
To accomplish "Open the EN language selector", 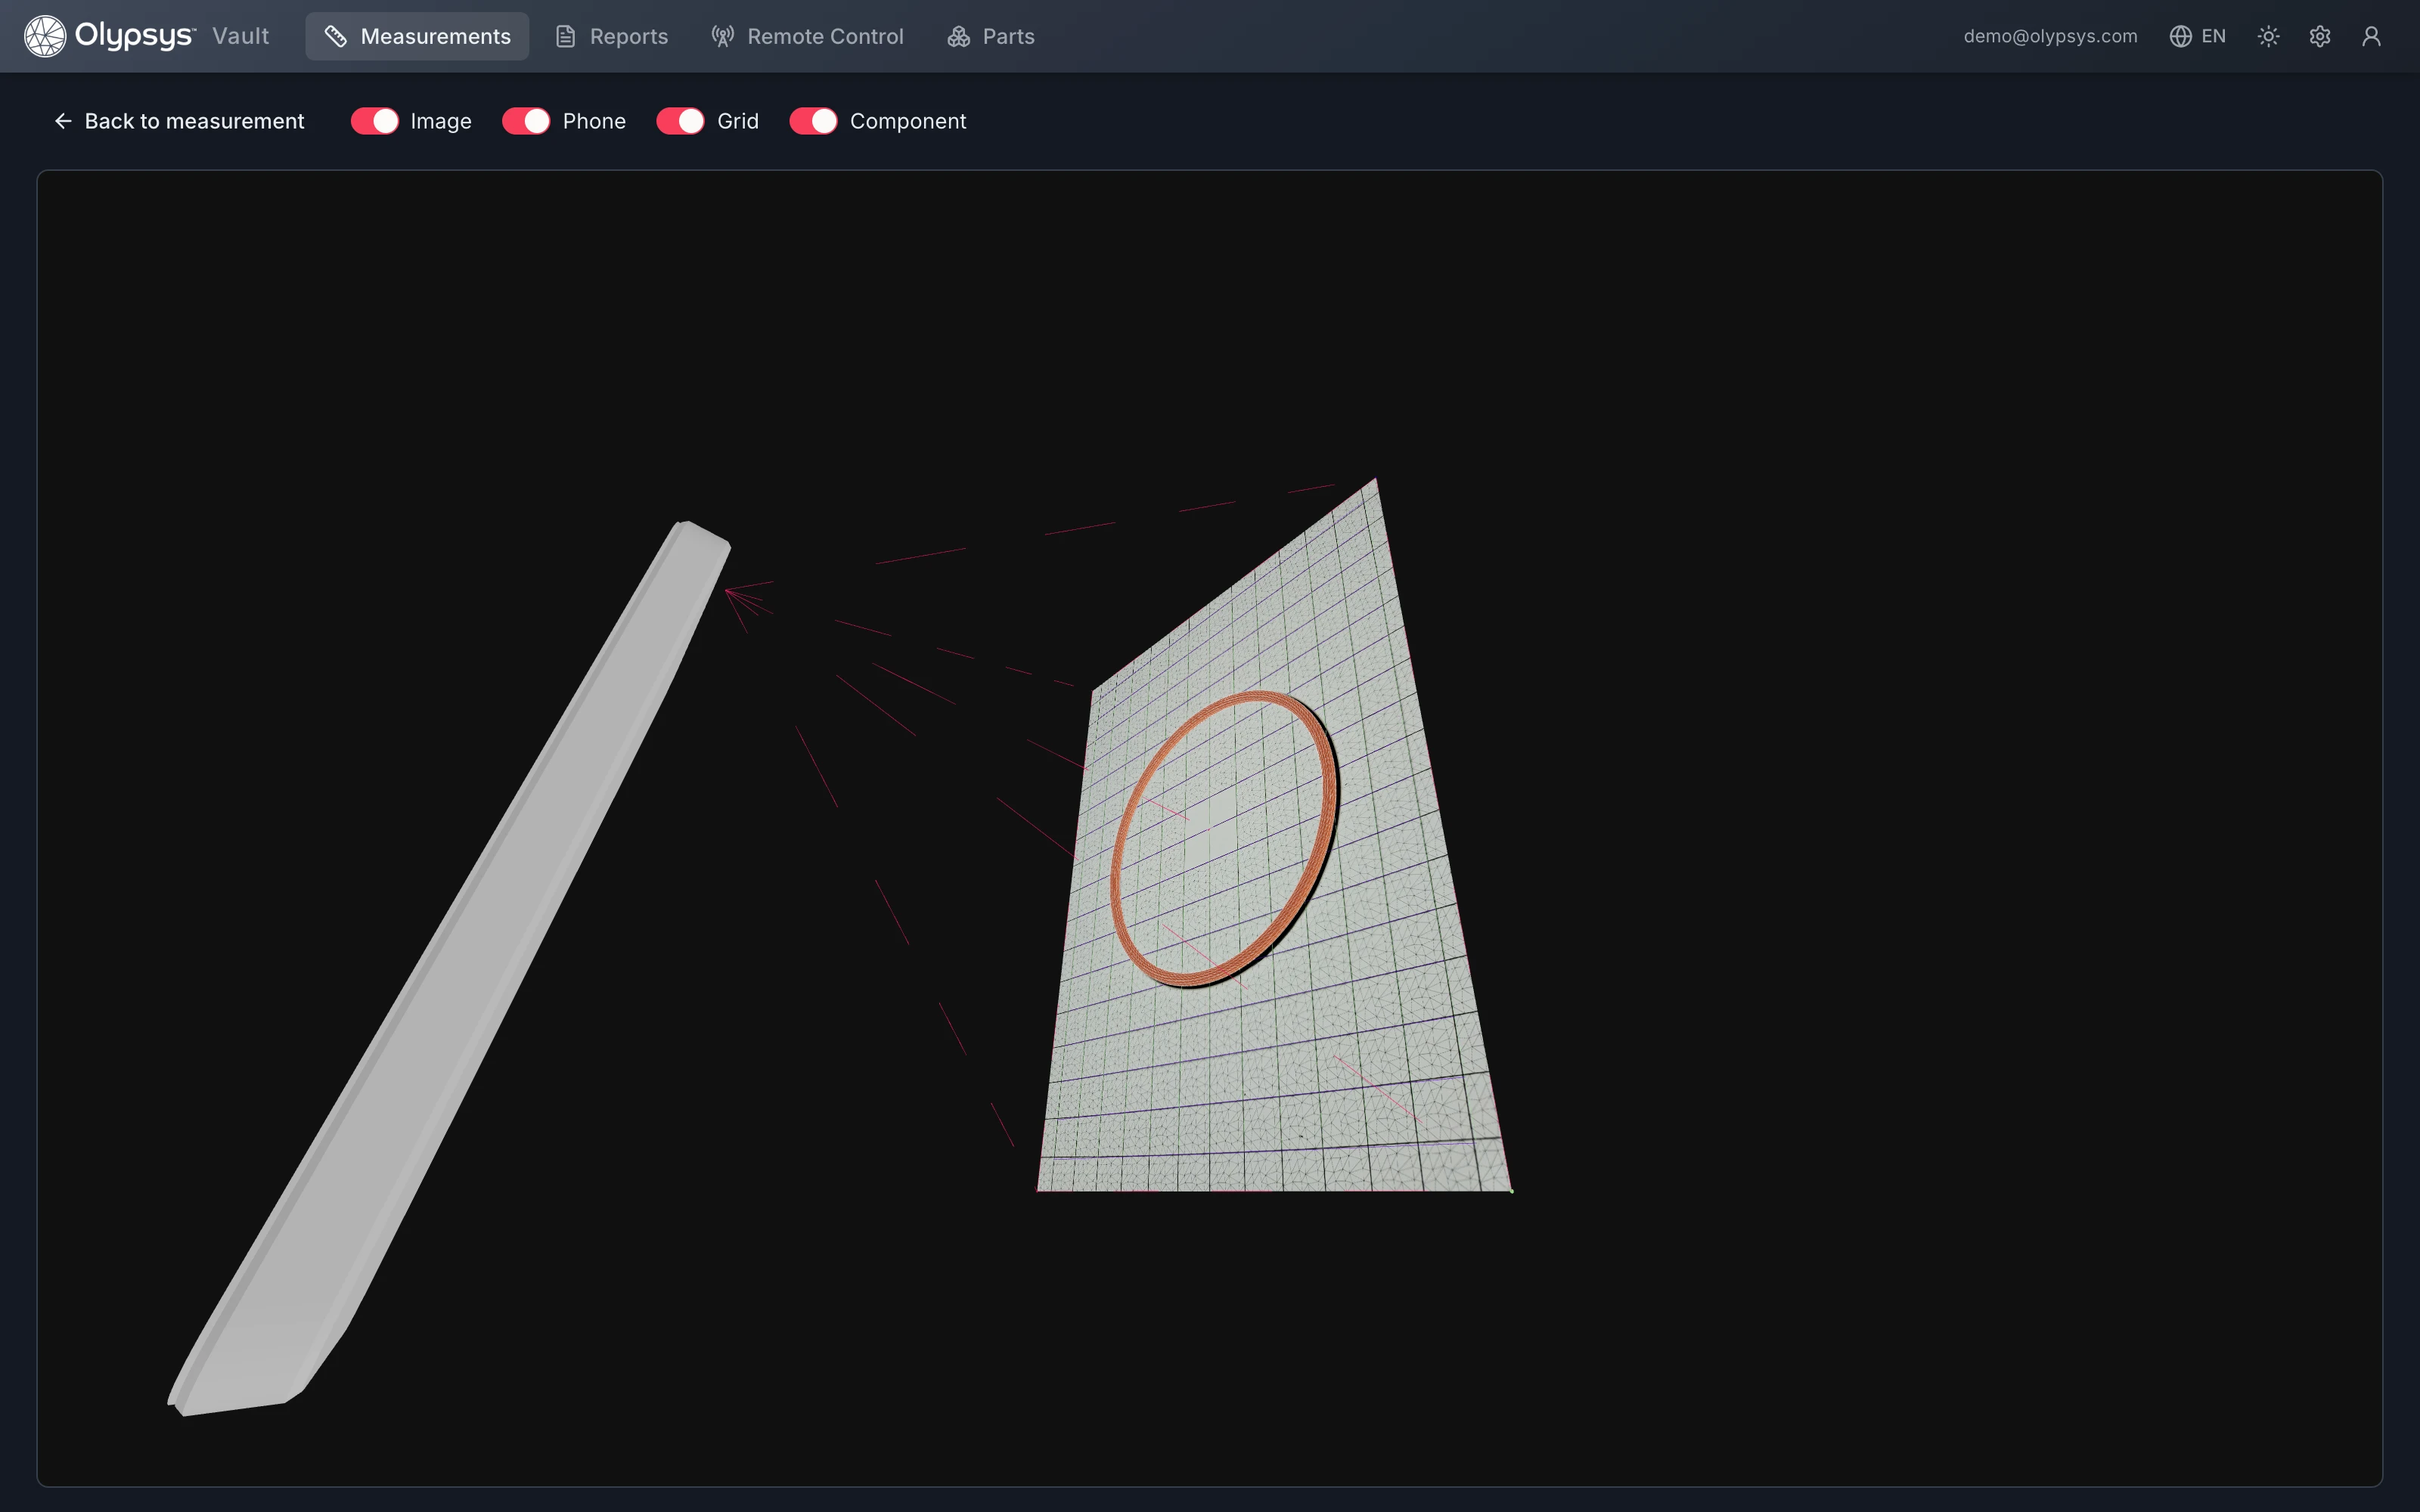I will (2197, 36).
